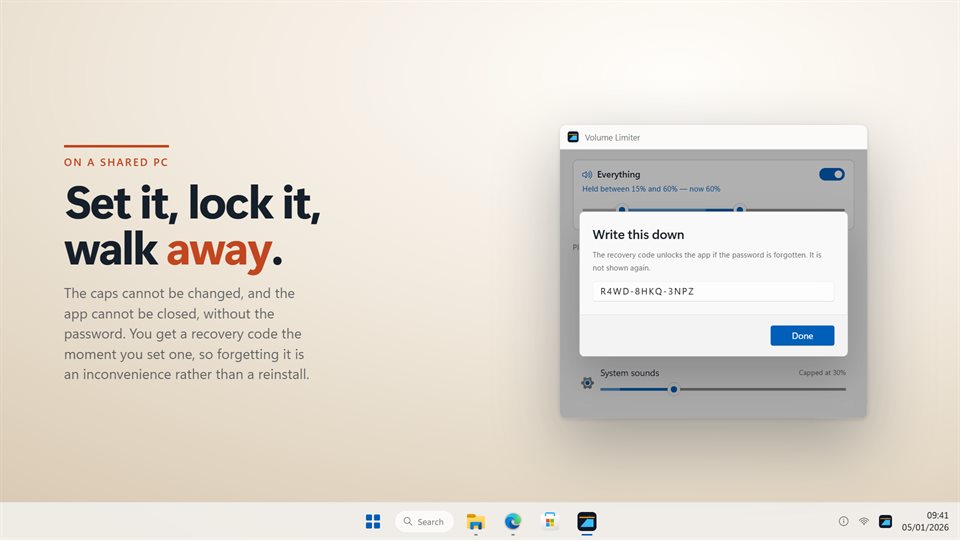
Task: Open the clock showing 09:41
Action: (925, 521)
